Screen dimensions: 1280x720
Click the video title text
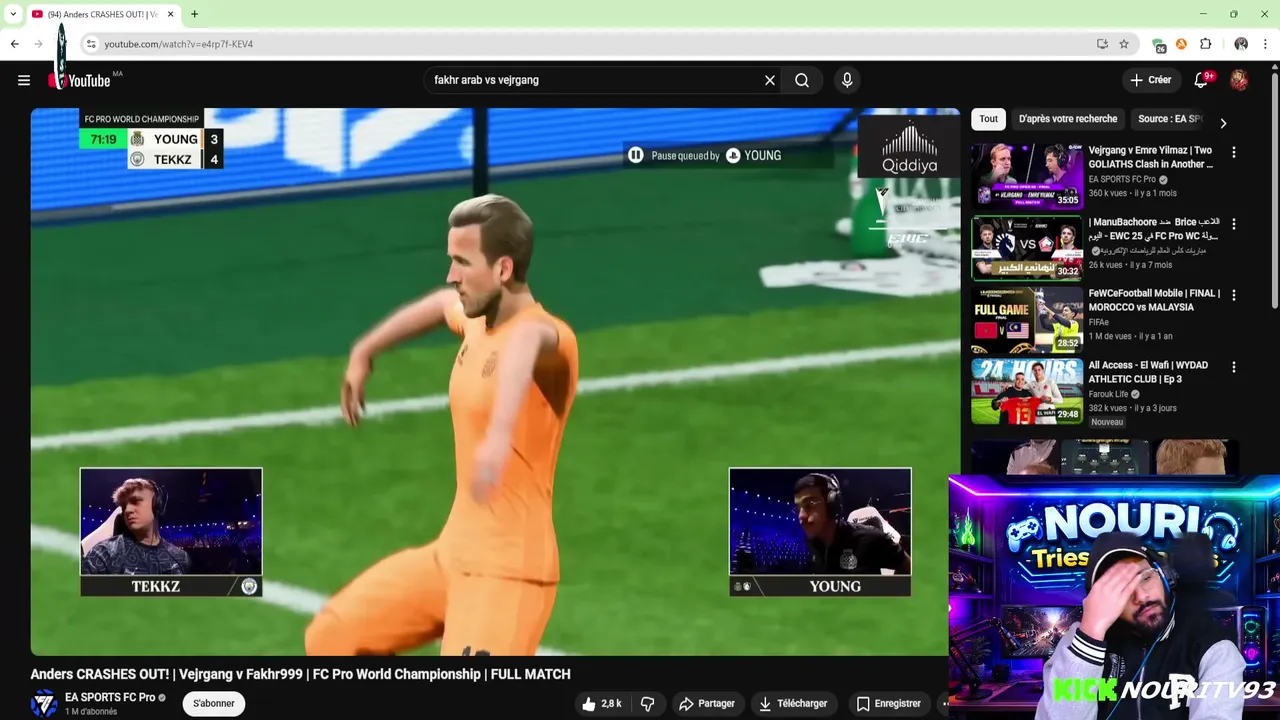click(x=300, y=674)
